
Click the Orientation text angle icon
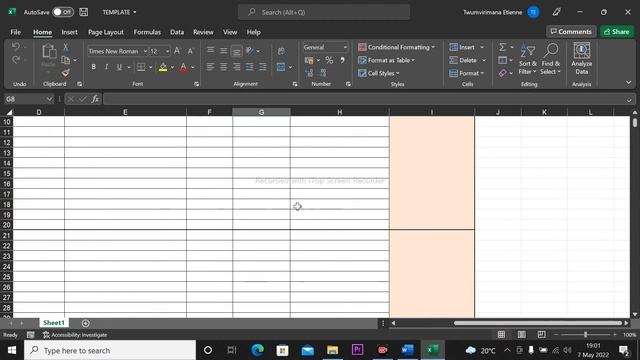249,51
